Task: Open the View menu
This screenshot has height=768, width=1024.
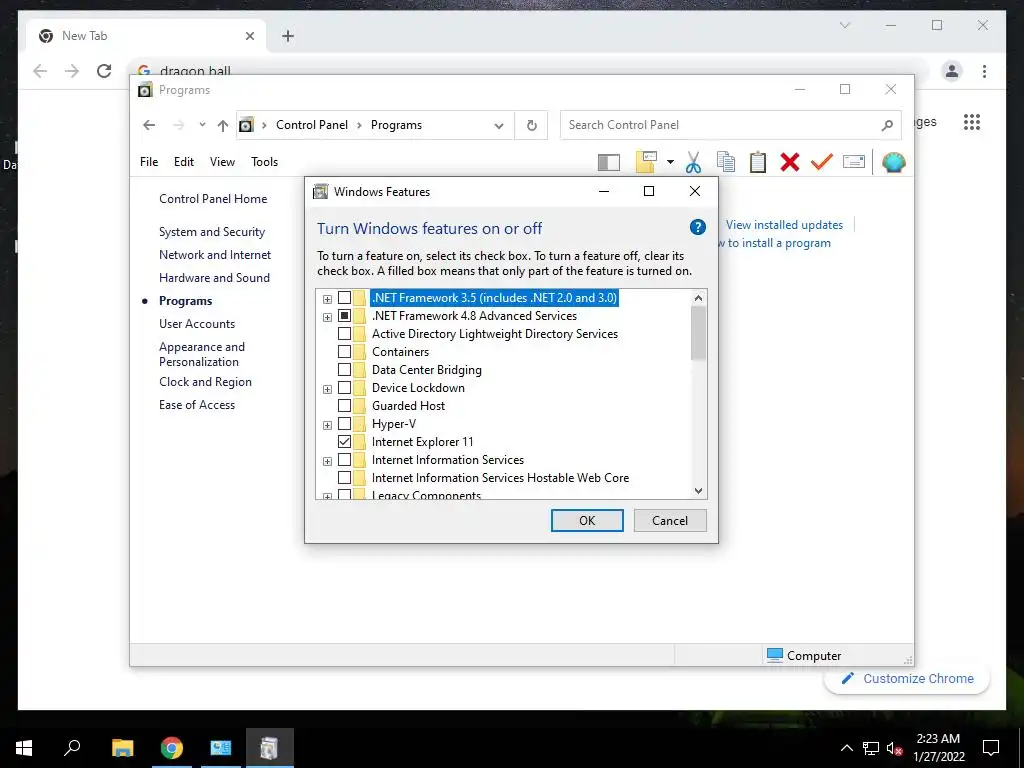Action: click(222, 162)
